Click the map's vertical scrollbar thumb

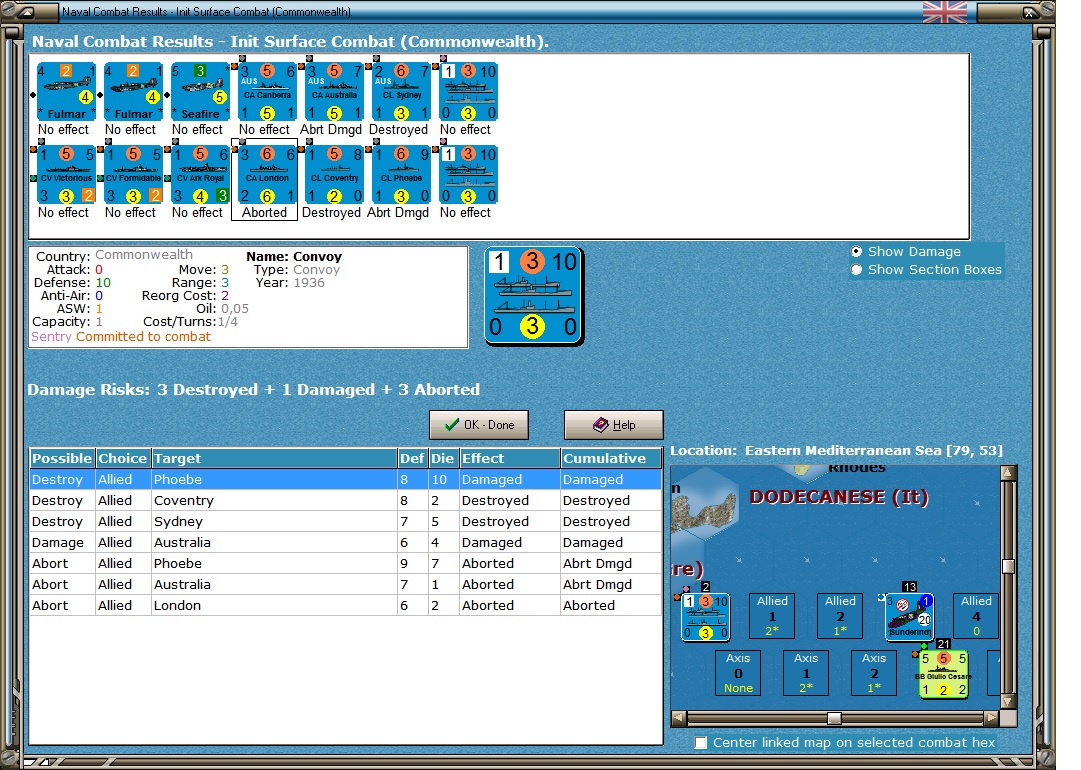pyautogui.click(x=1008, y=567)
